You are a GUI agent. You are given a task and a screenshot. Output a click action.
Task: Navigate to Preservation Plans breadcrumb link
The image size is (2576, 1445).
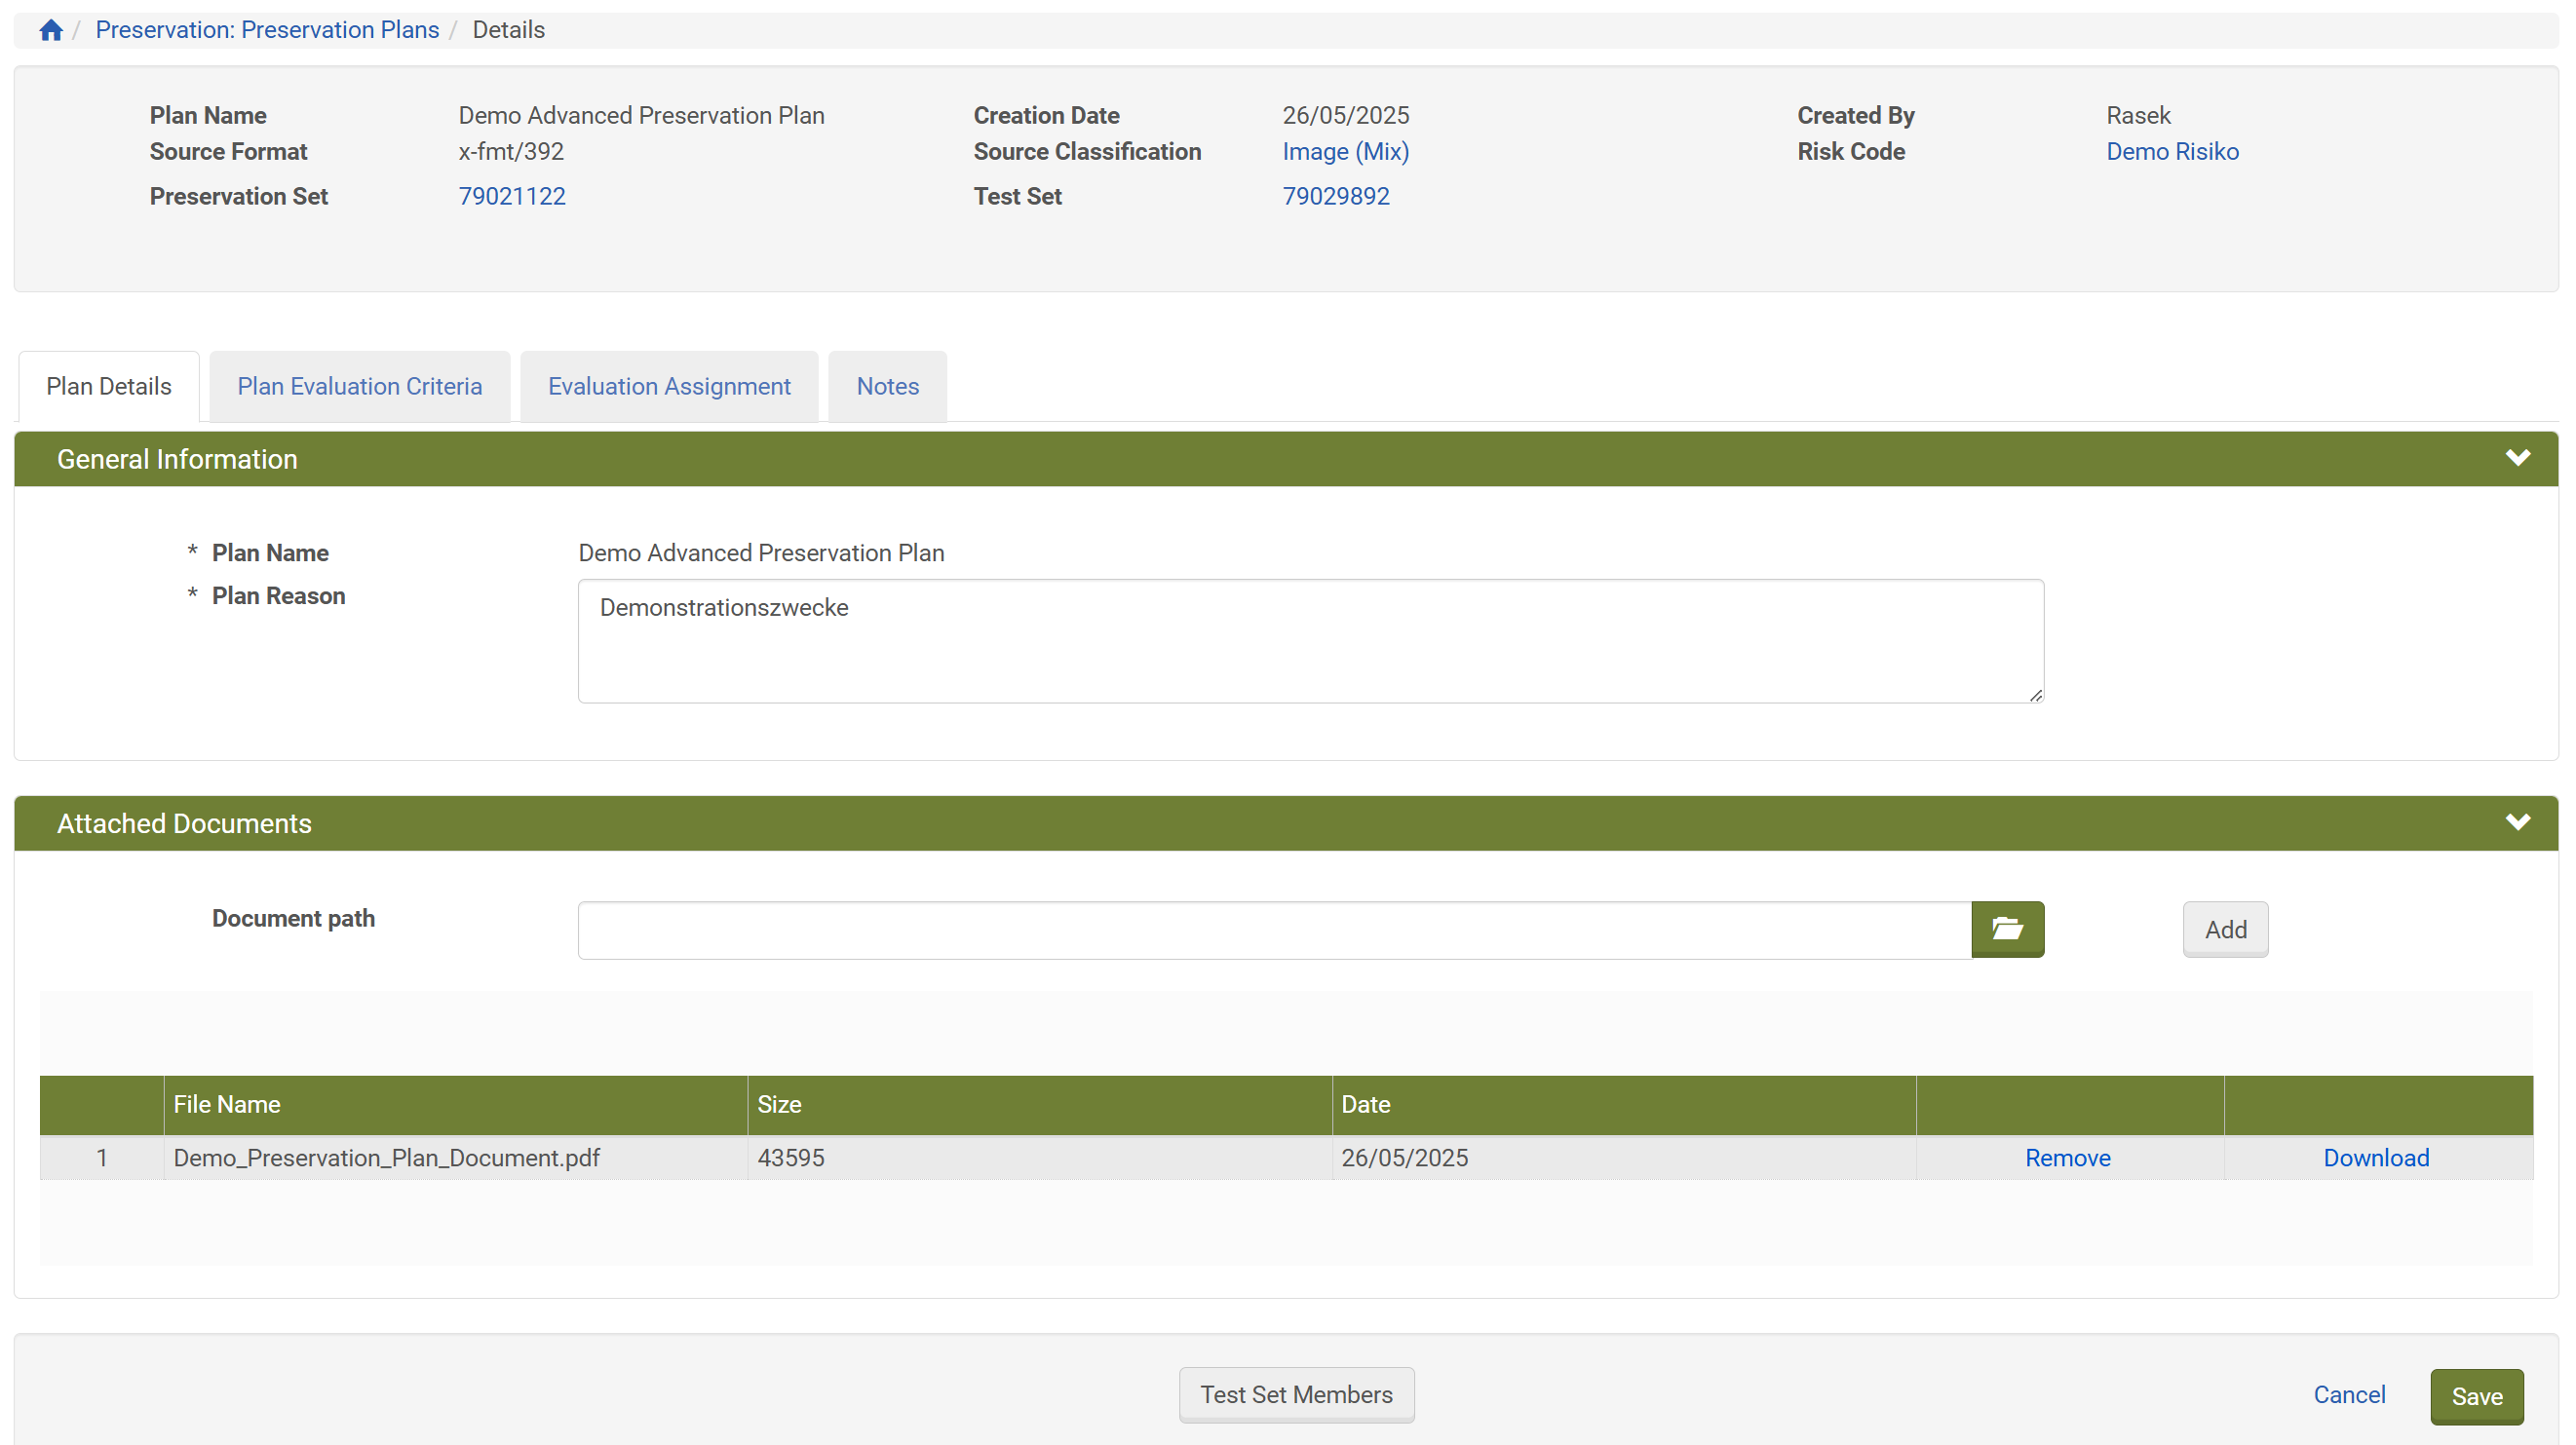tap(267, 30)
